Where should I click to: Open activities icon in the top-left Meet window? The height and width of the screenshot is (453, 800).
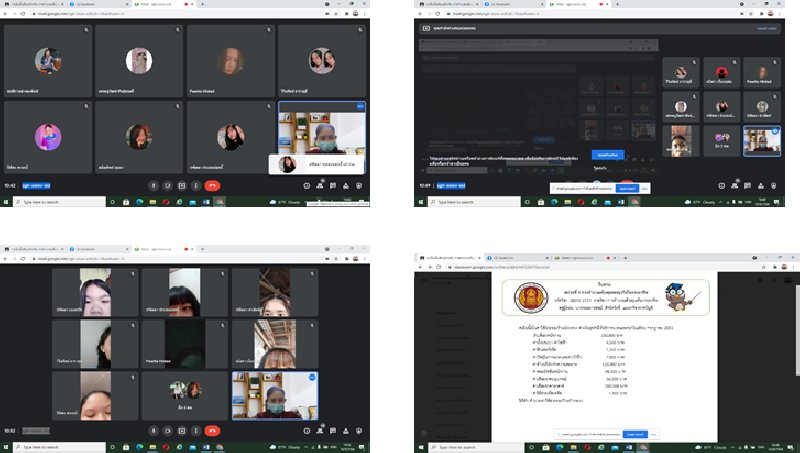tap(346, 185)
